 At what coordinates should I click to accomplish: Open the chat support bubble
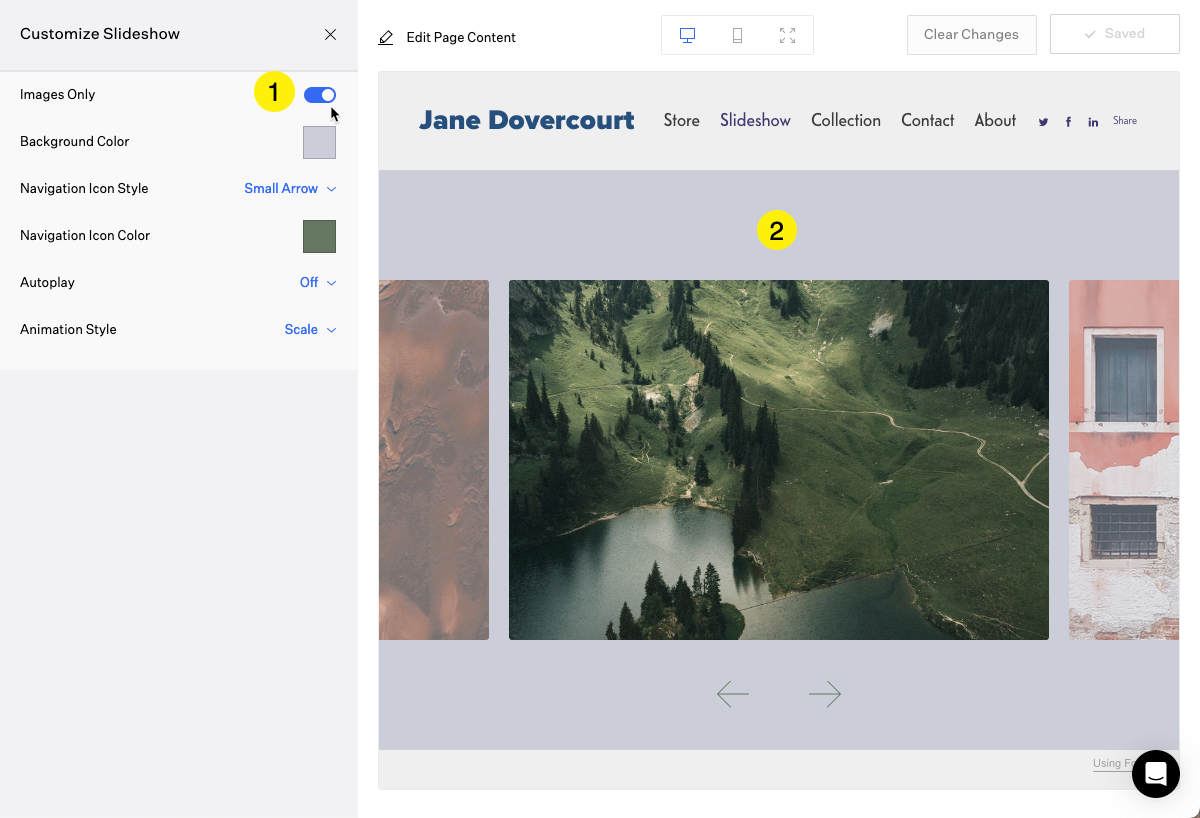pos(1155,774)
